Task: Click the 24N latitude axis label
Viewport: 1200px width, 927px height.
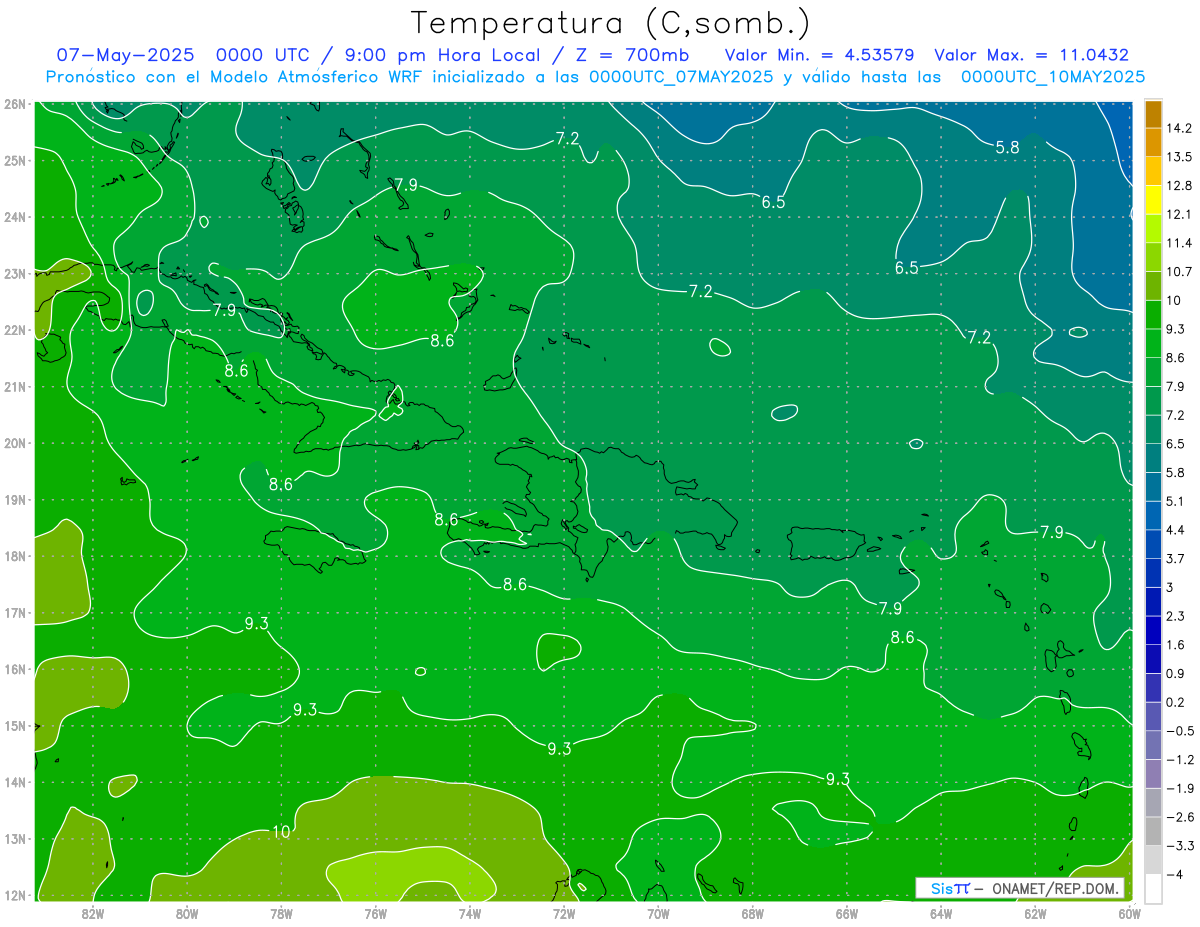Action: (x=14, y=217)
